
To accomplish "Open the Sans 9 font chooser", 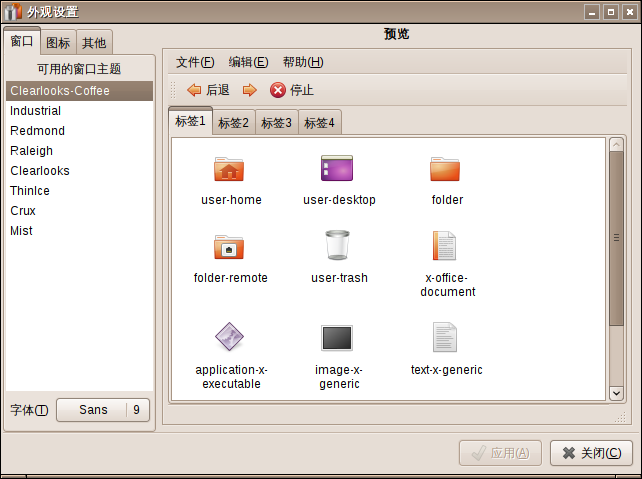I will (103, 410).
